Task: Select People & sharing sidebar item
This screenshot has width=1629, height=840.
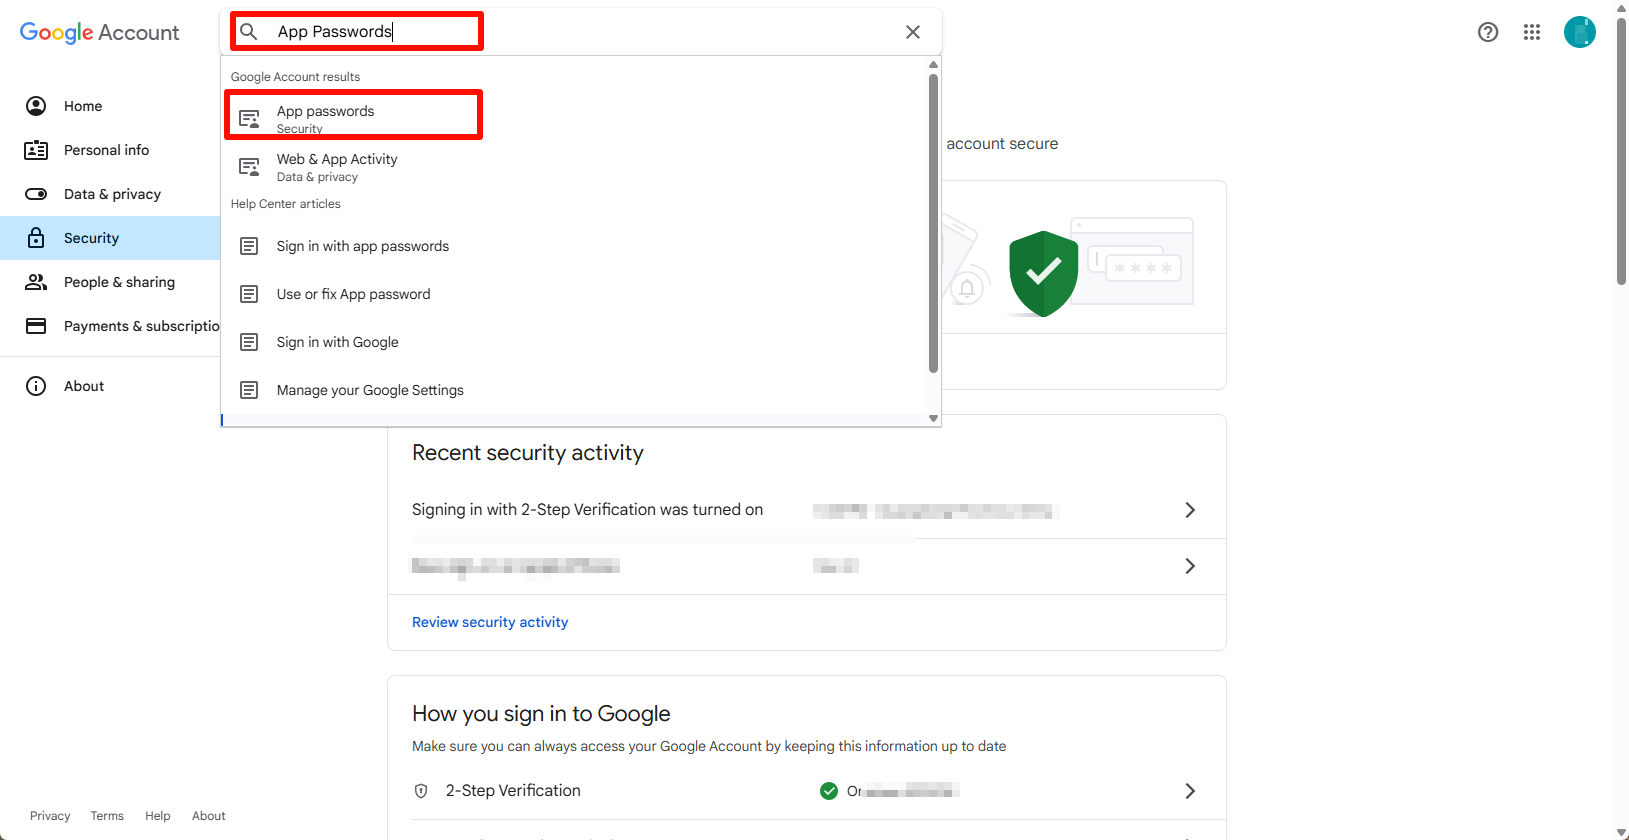Action: (x=119, y=282)
